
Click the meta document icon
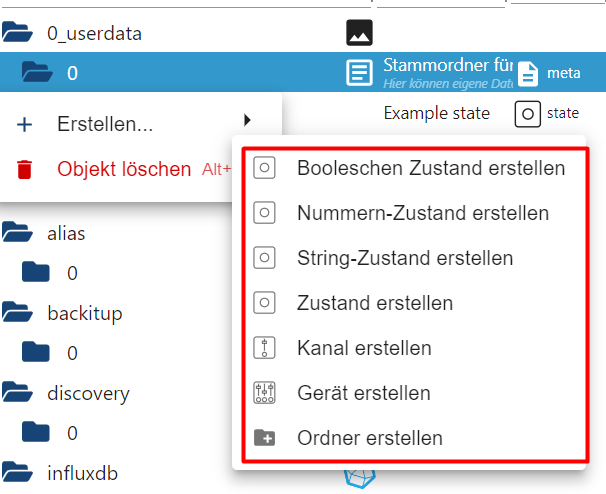coord(528,73)
